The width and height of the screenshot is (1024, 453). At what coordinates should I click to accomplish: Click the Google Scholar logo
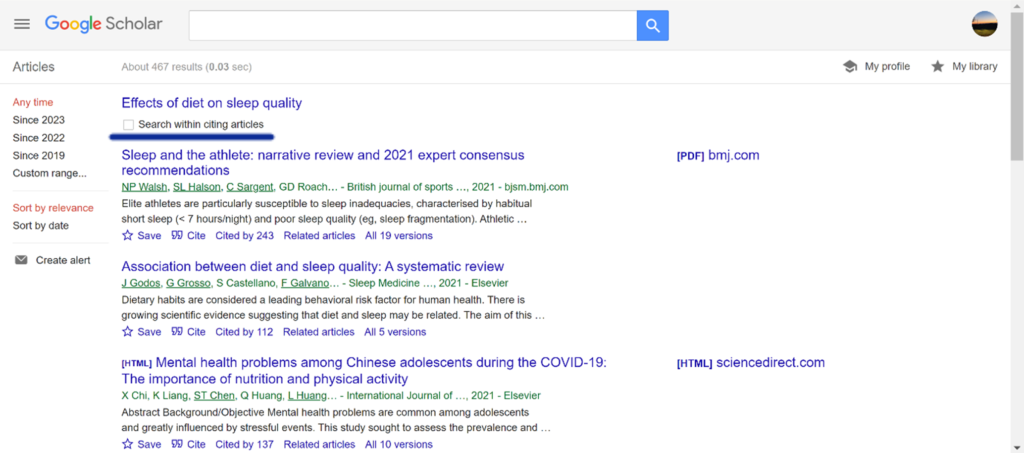pyautogui.click(x=103, y=24)
